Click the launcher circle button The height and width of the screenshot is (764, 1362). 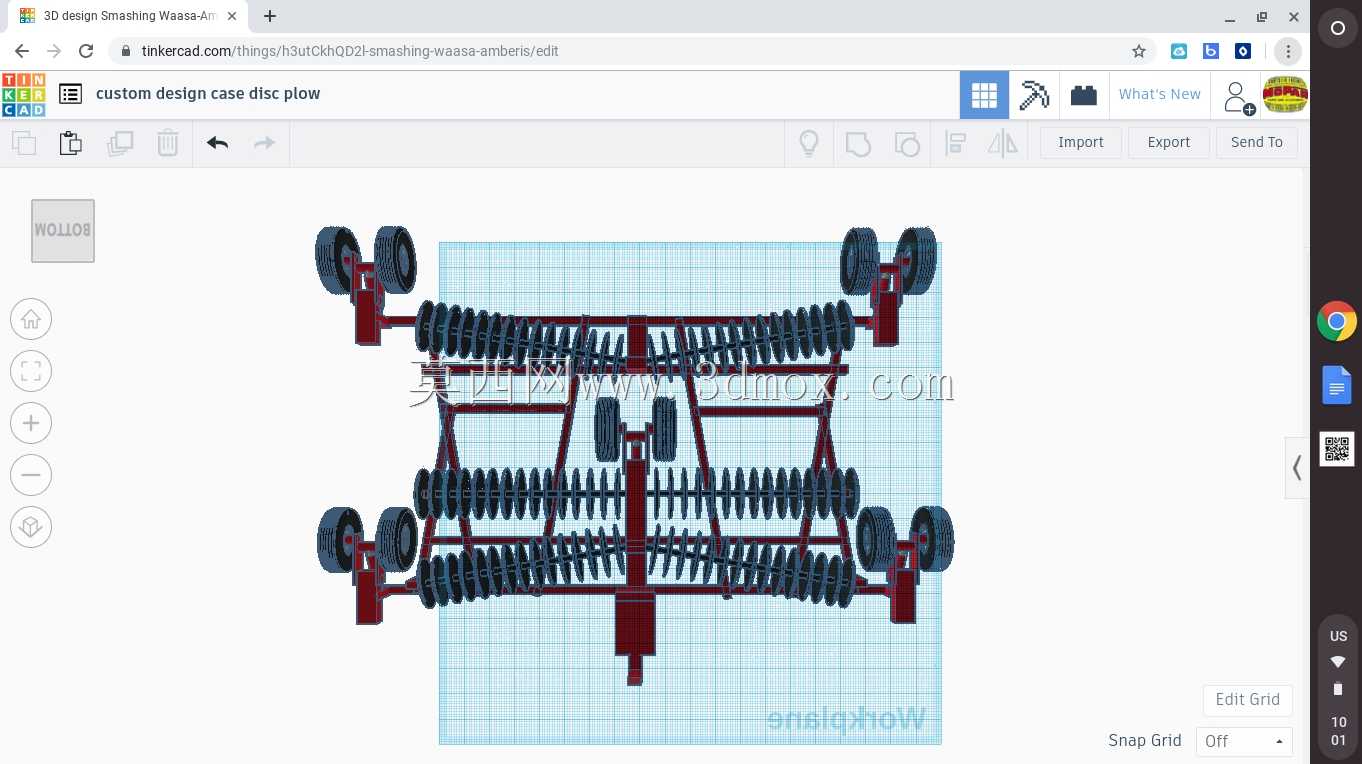coord(1337,29)
